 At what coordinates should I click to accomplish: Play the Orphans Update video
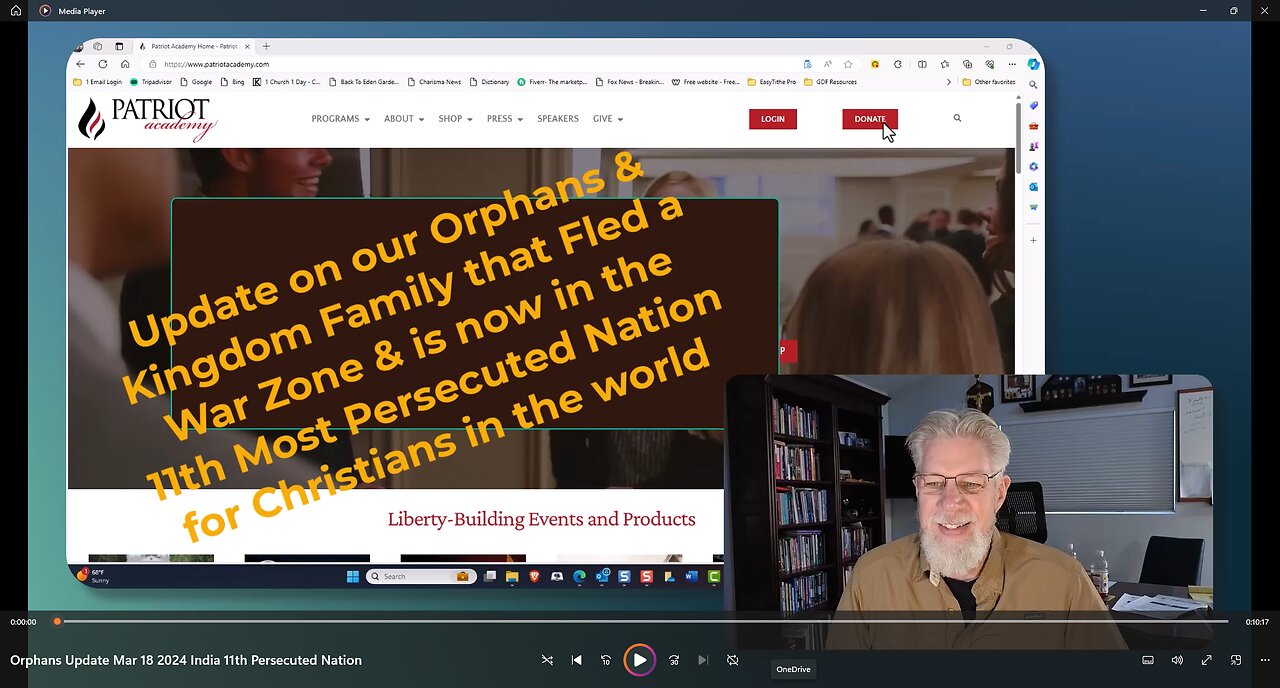[x=639, y=660]
